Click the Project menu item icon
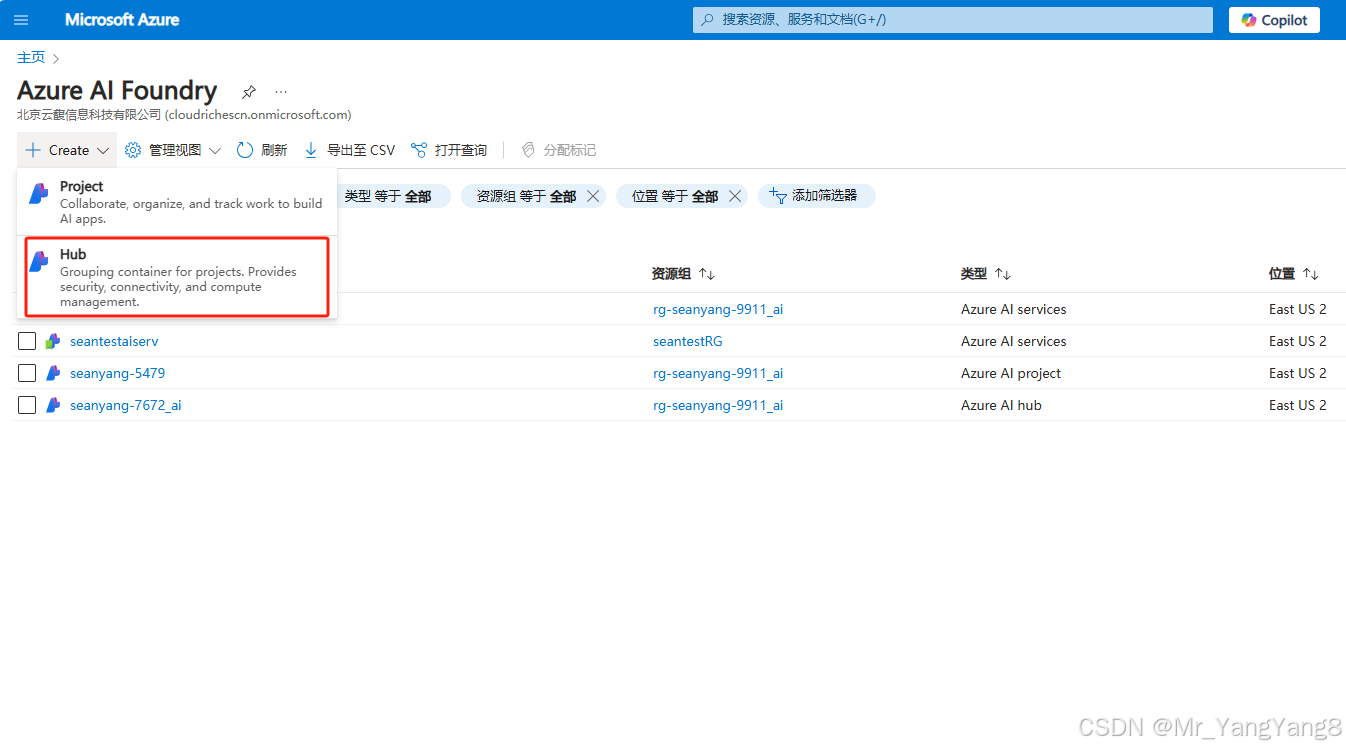 click(39, 194)
